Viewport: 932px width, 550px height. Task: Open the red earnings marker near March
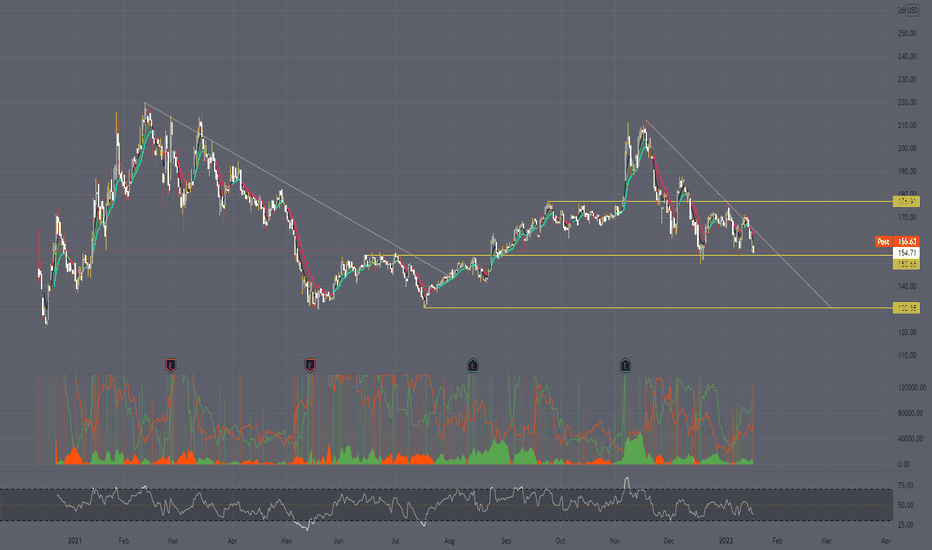[171, 365]
